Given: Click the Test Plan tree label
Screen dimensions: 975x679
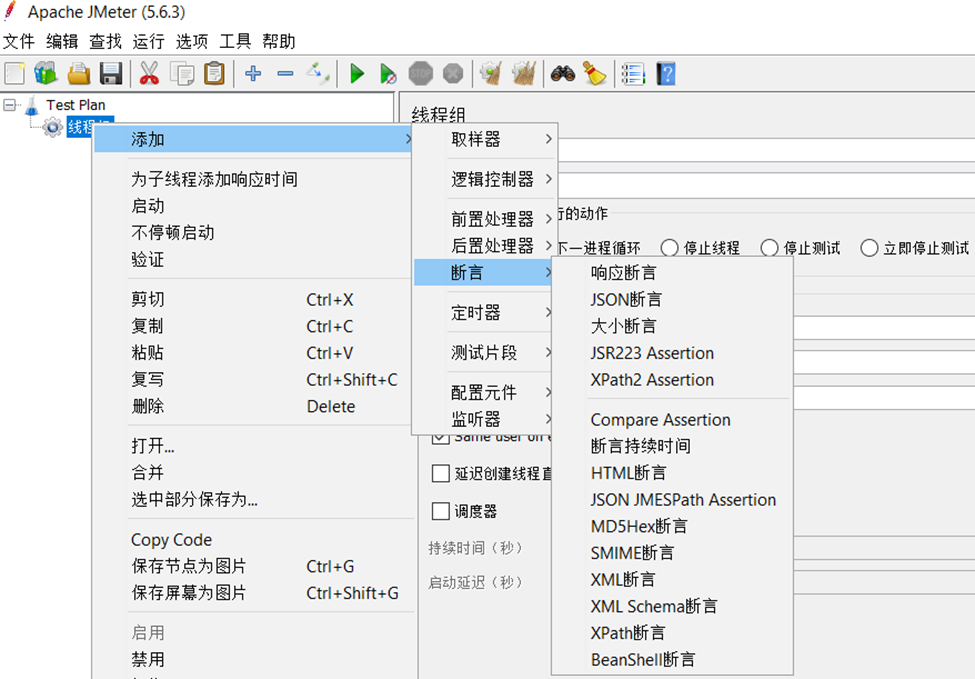Looking at the screenshot, I should (76, 105).
